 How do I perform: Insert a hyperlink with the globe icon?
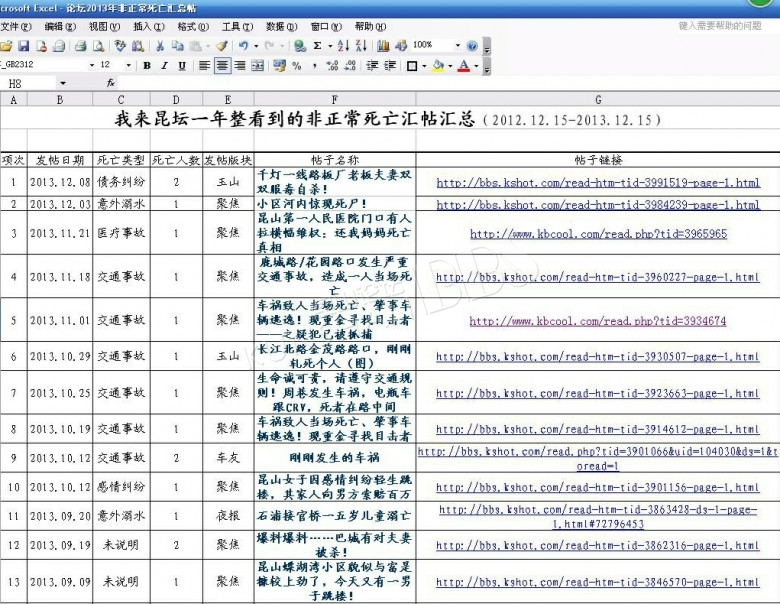click(299, 46)
